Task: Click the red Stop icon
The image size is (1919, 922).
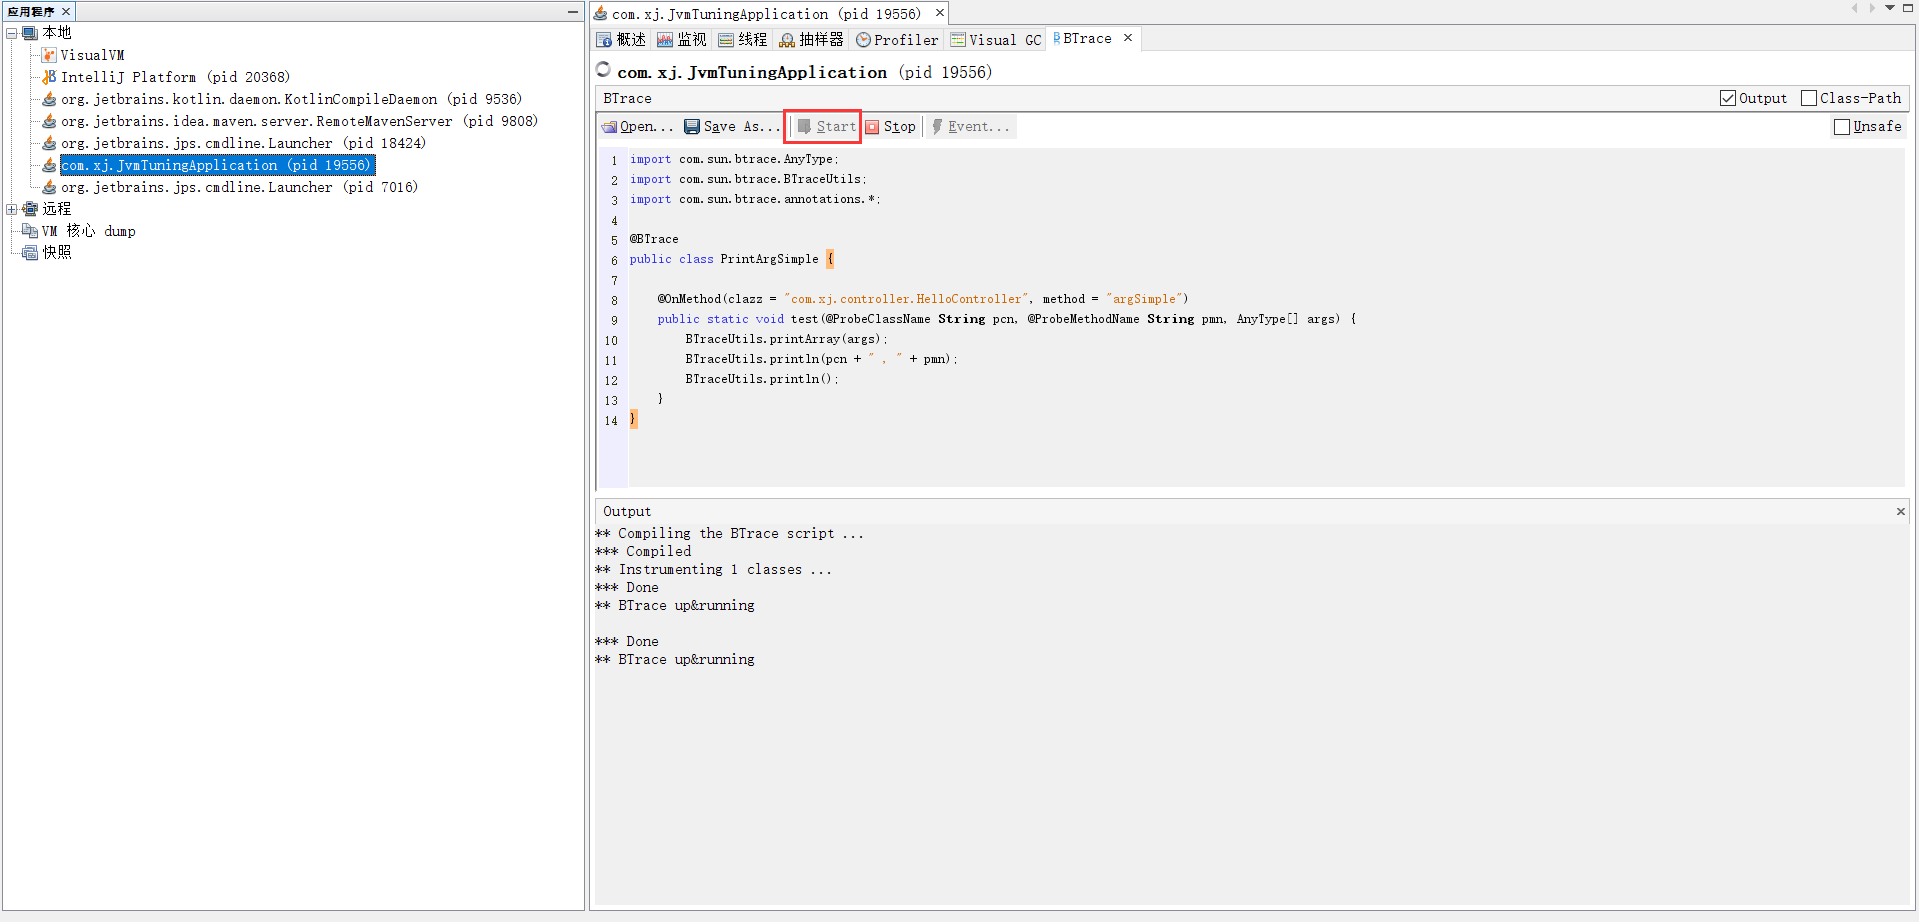Action: pyautogui.click(x=872, y=127)
